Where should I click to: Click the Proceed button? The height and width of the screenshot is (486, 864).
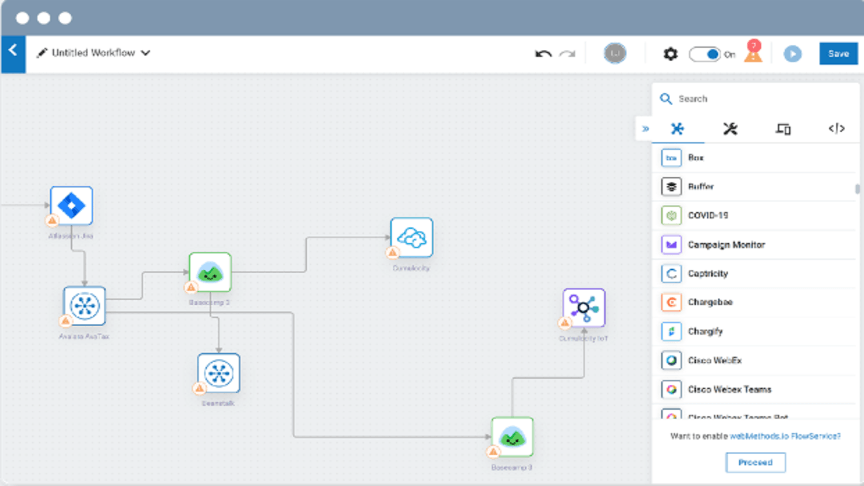tap(755, 462)
